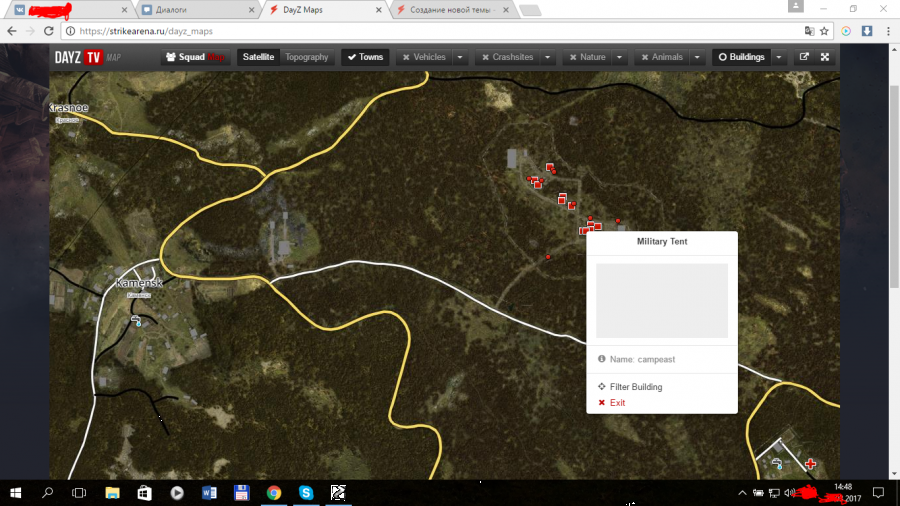Expand the Animals dropdown arrow
Screen dimensions: 900x506
(697, 57)
